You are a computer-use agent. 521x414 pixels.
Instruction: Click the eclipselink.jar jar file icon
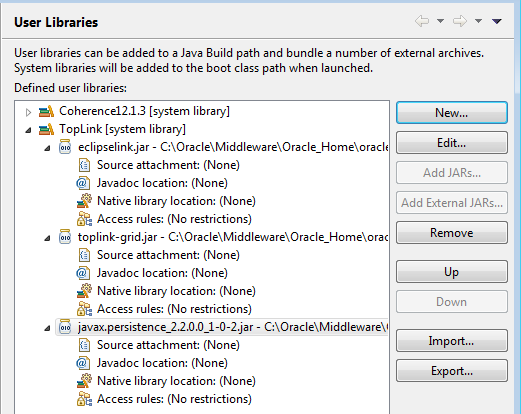tap(65, 147)
